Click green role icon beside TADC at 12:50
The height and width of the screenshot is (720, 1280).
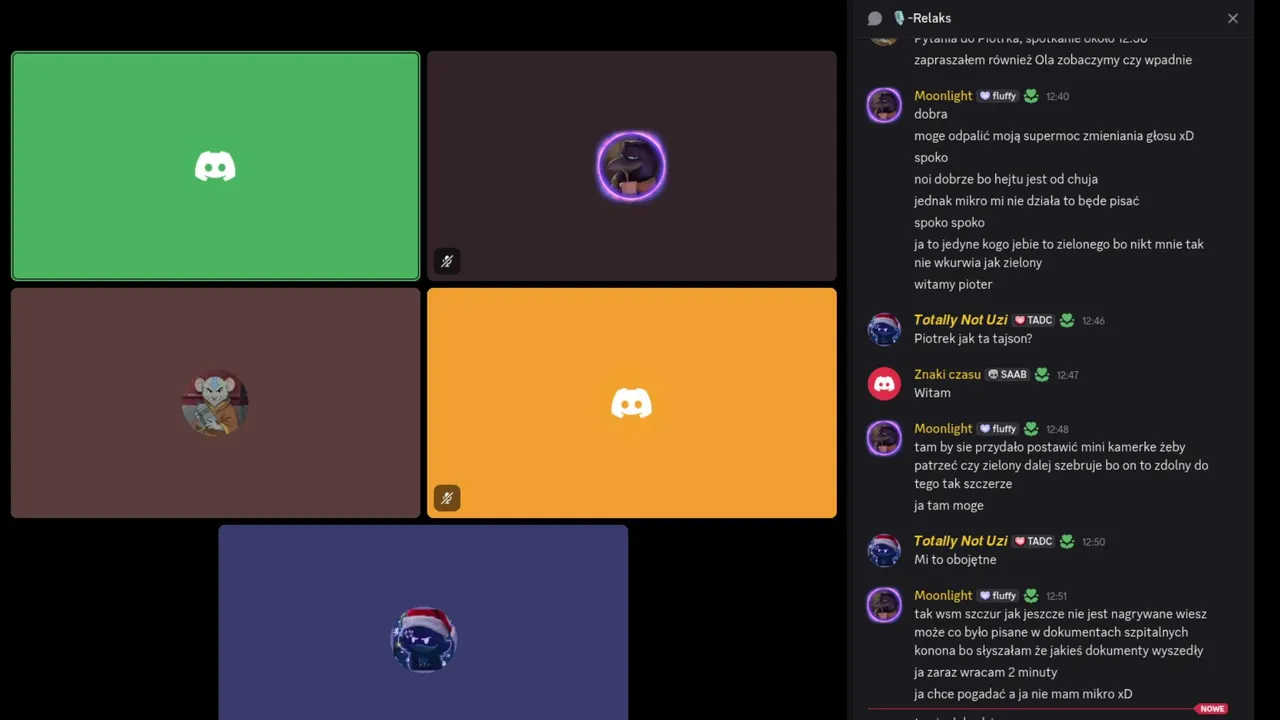[1067, 541]
